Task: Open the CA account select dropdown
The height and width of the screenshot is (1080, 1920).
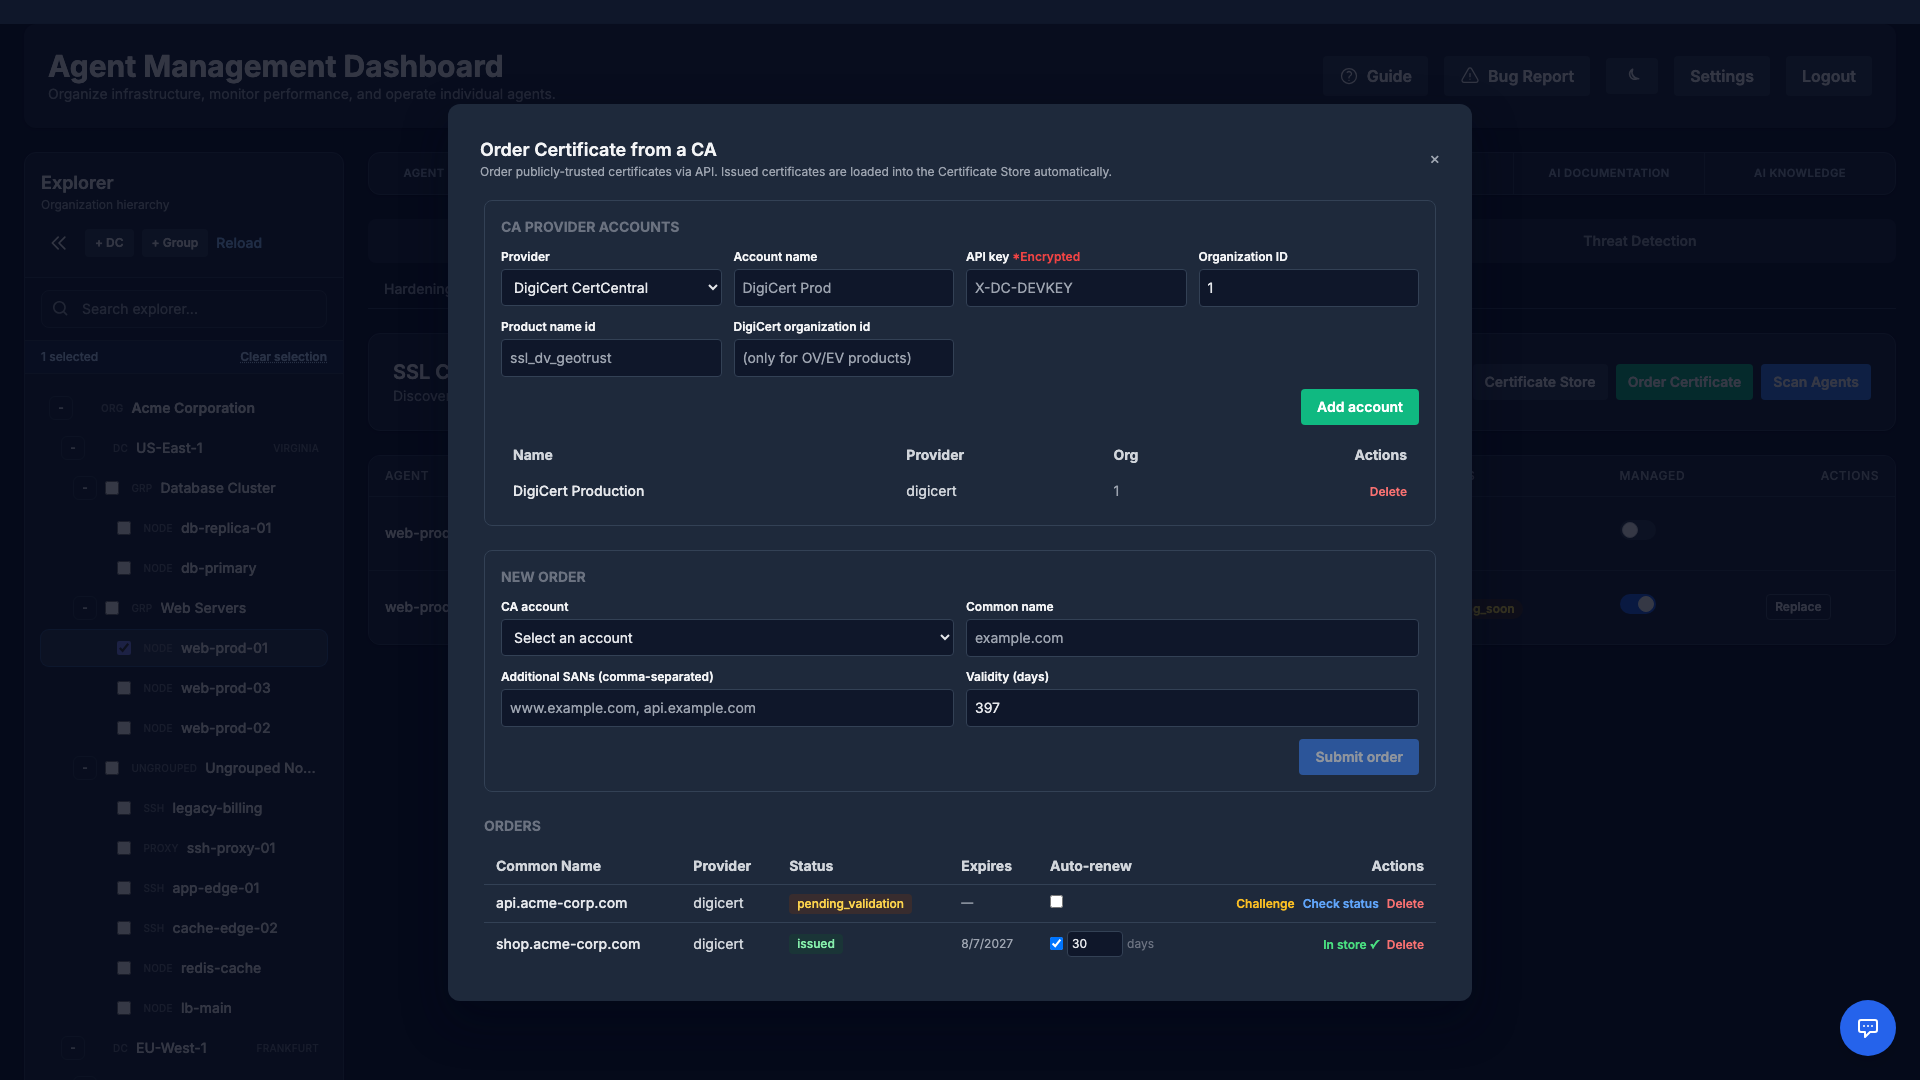Action: [x=727, y=638]
